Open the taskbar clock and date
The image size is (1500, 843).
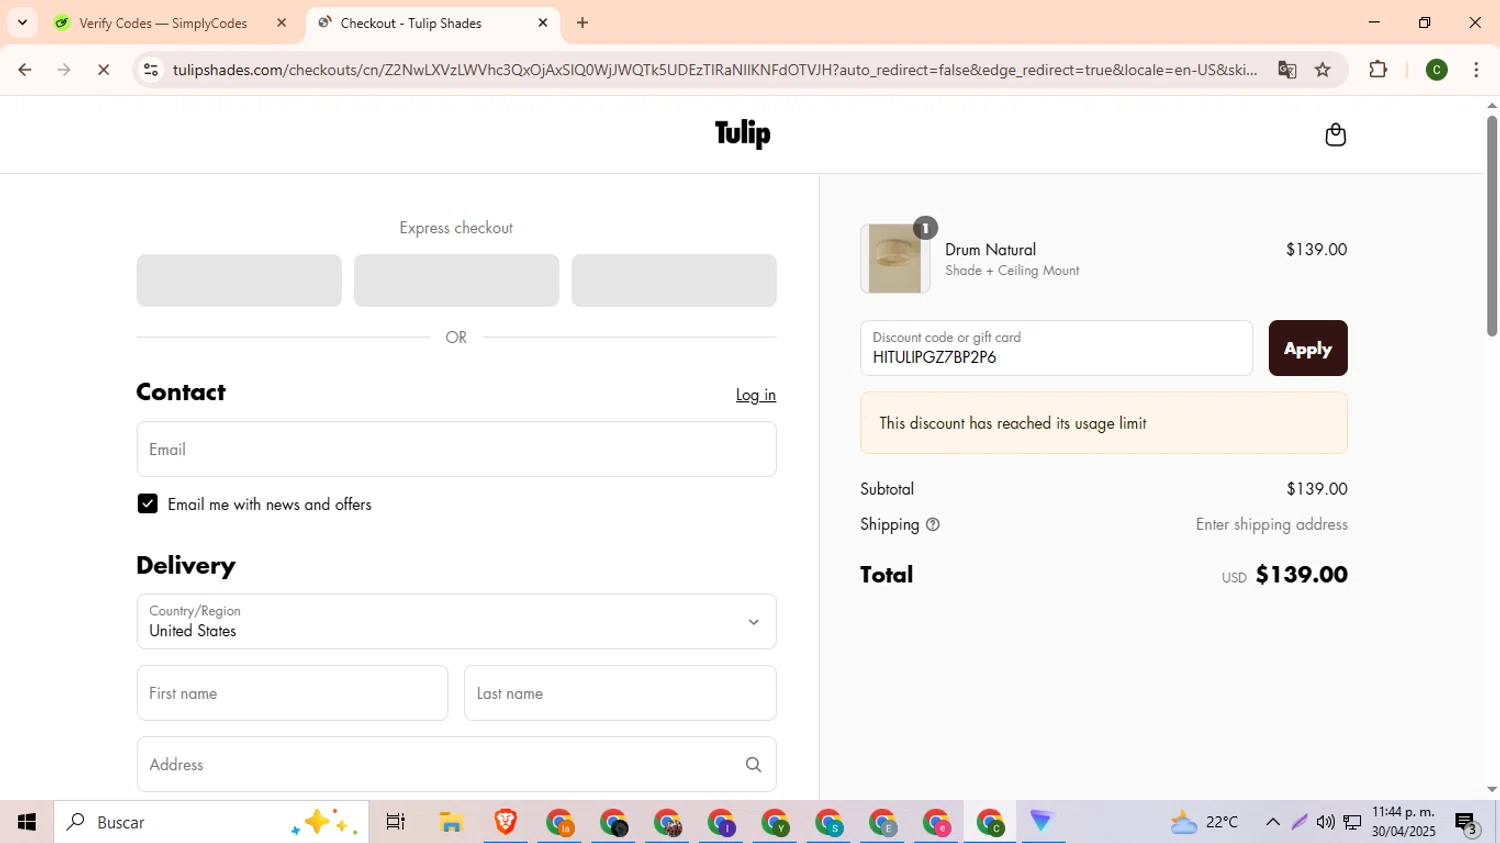point(1404,822)
